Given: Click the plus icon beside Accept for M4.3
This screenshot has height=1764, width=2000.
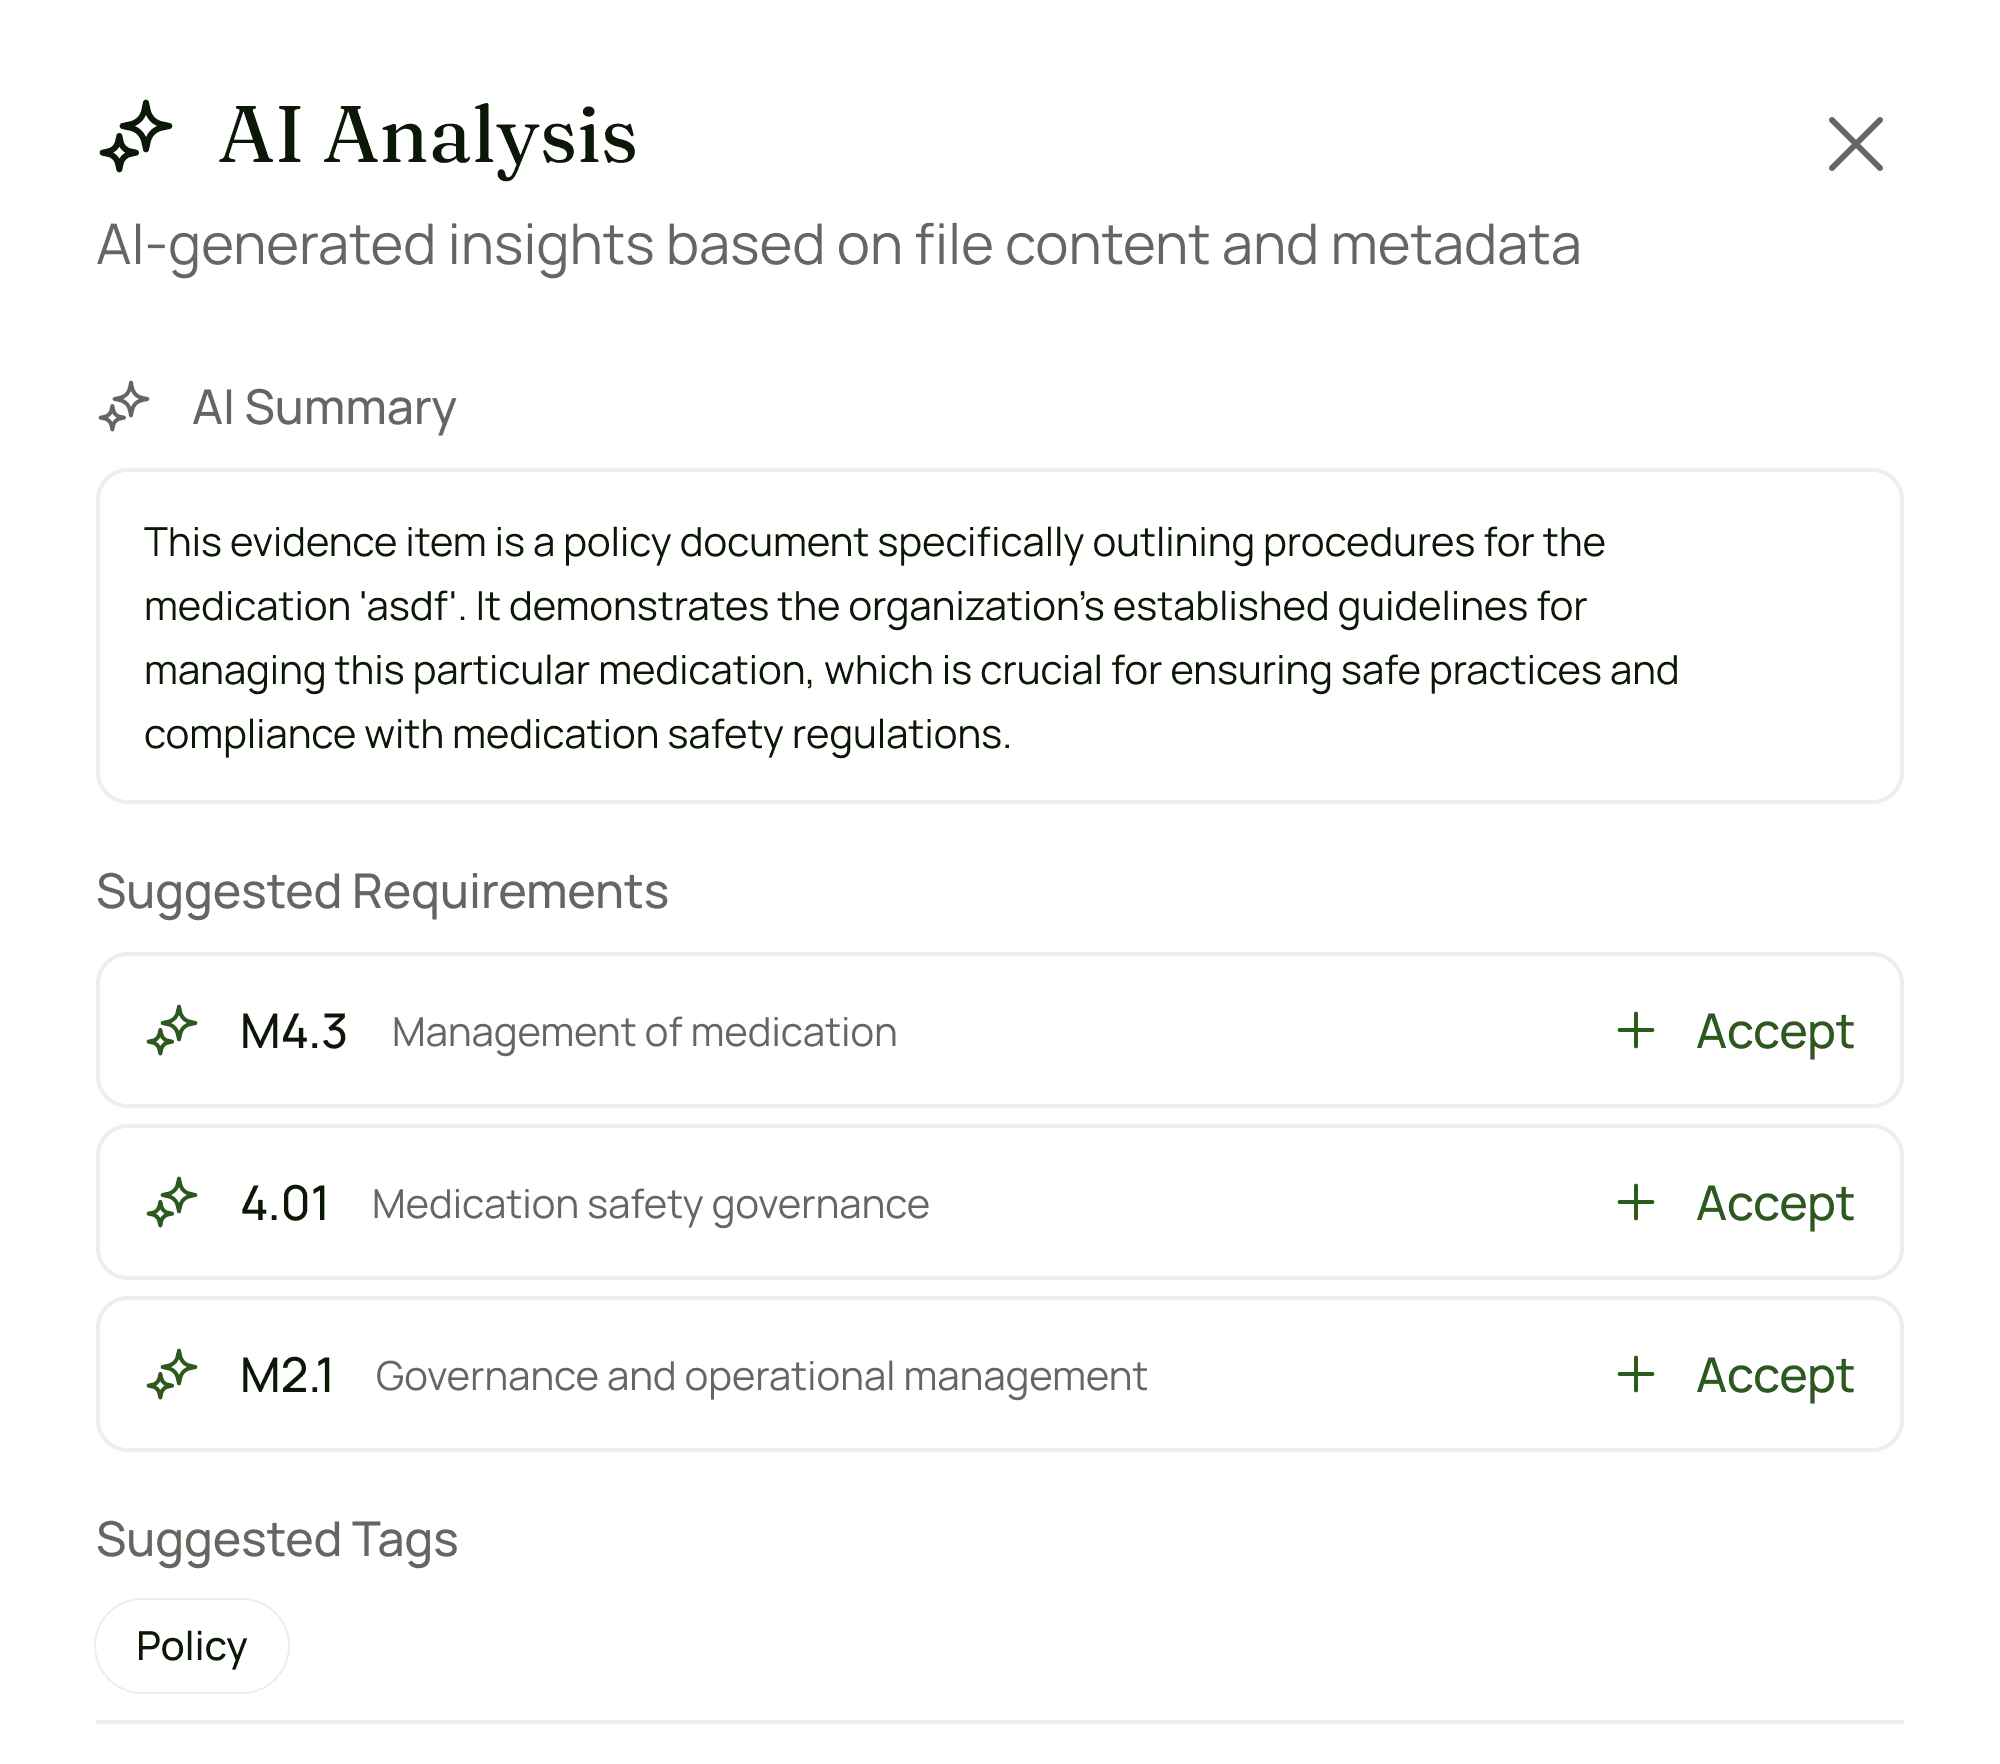Looking at the screenshot, I should 1634,1032.
